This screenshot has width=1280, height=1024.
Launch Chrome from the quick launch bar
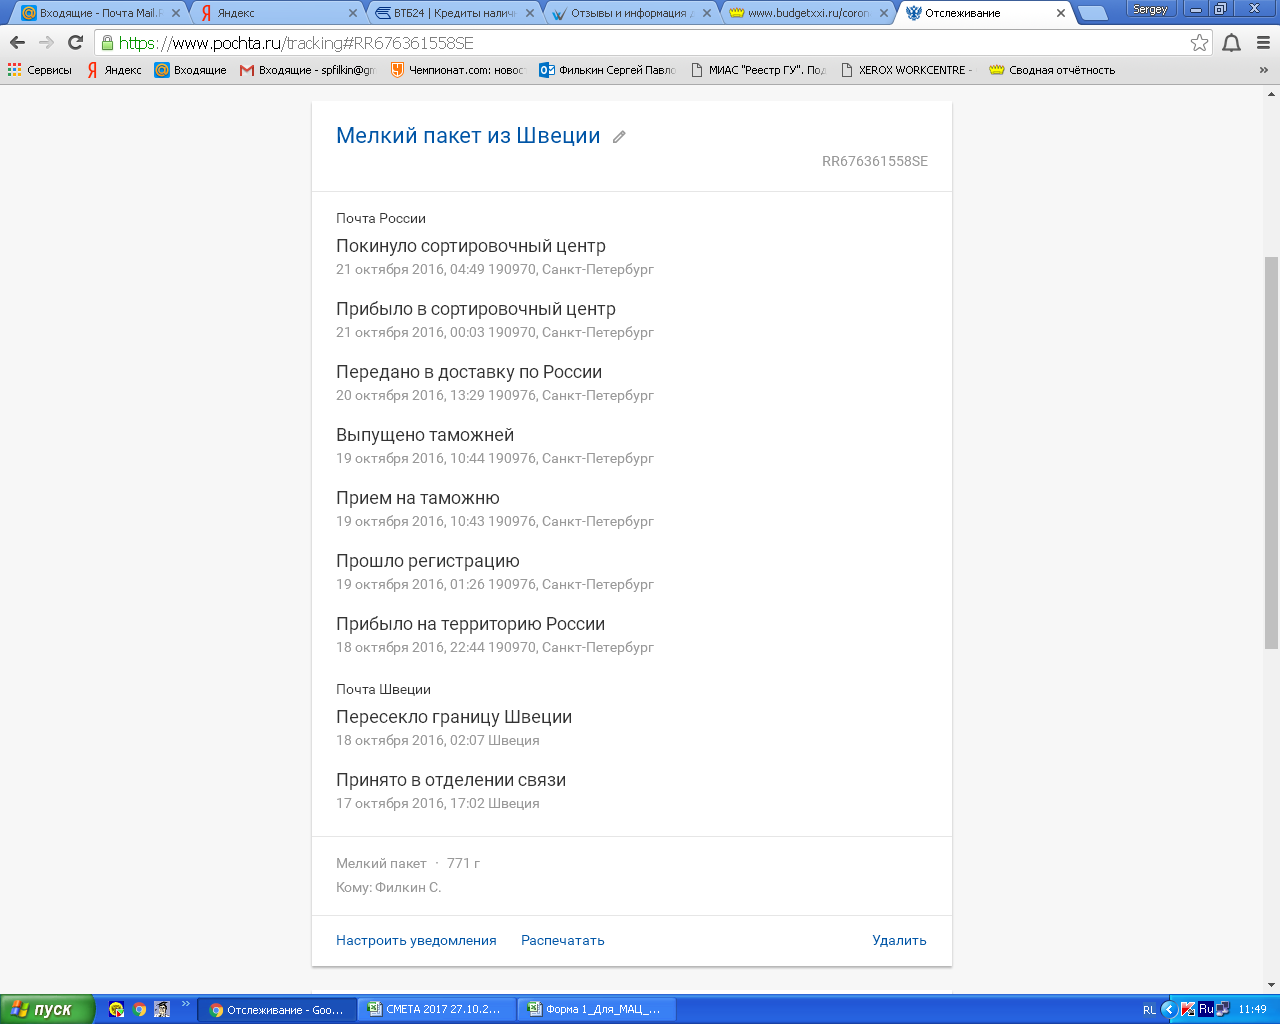139,1010
